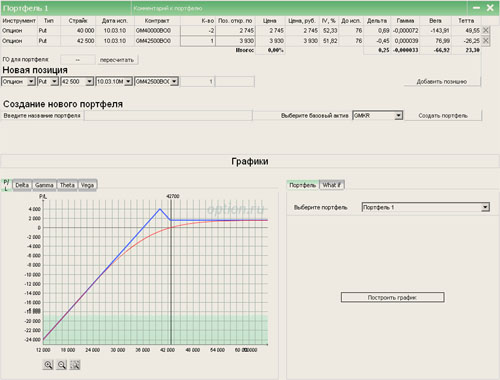Delete the 42 500 Put position row
Screen dimensions: 500x380
click(x=486, y=41)
